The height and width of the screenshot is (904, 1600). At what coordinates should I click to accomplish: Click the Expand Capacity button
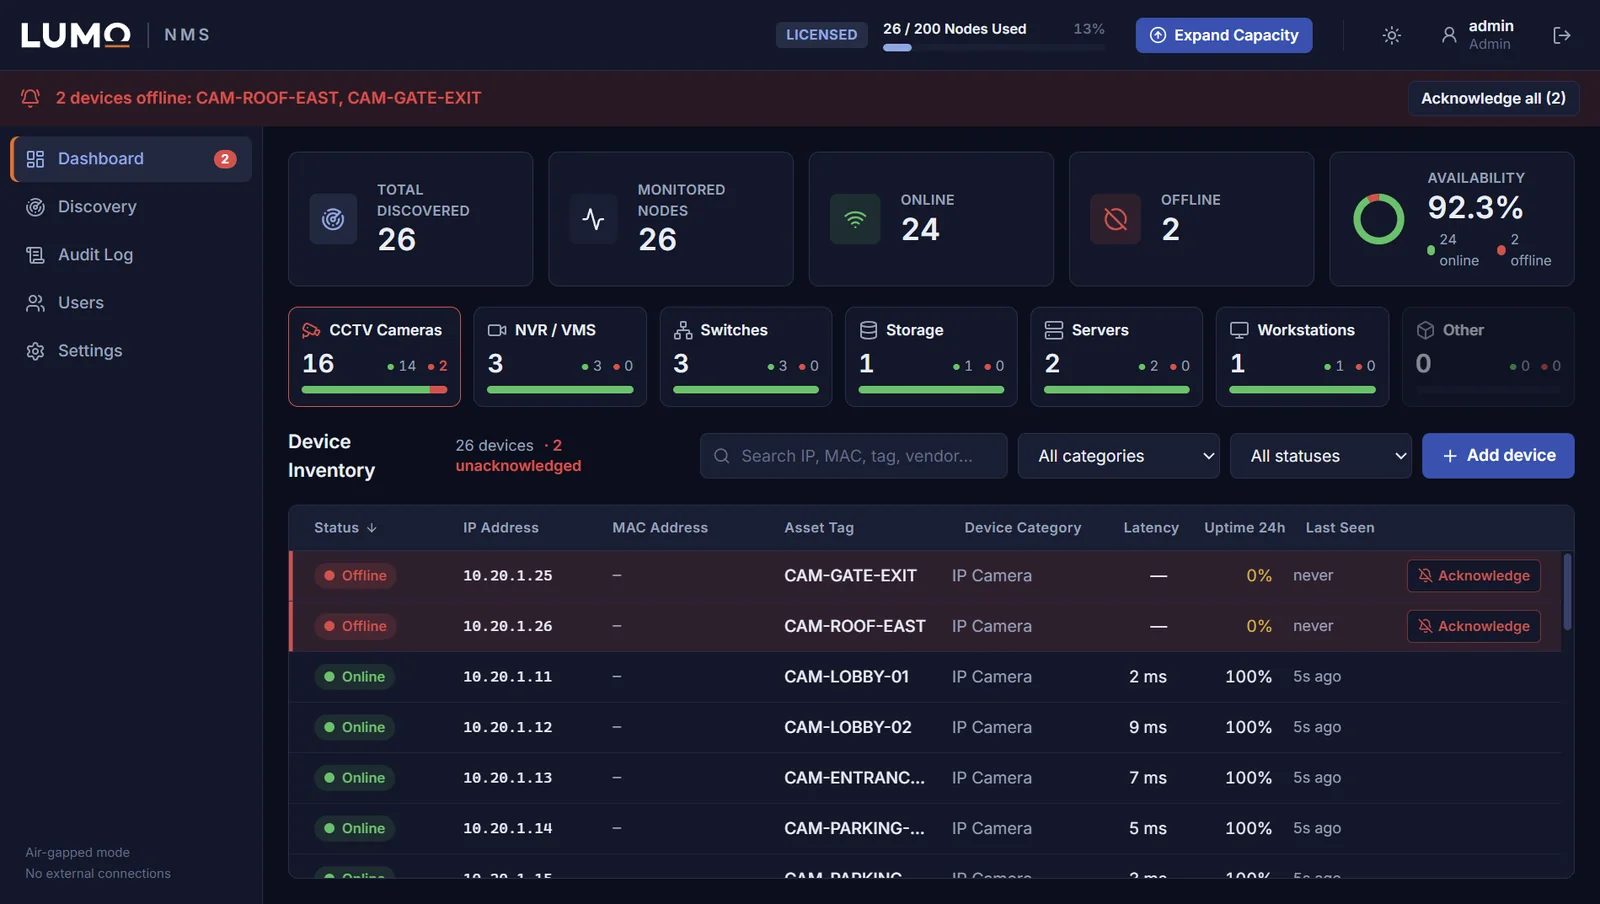pos(1224,35)
